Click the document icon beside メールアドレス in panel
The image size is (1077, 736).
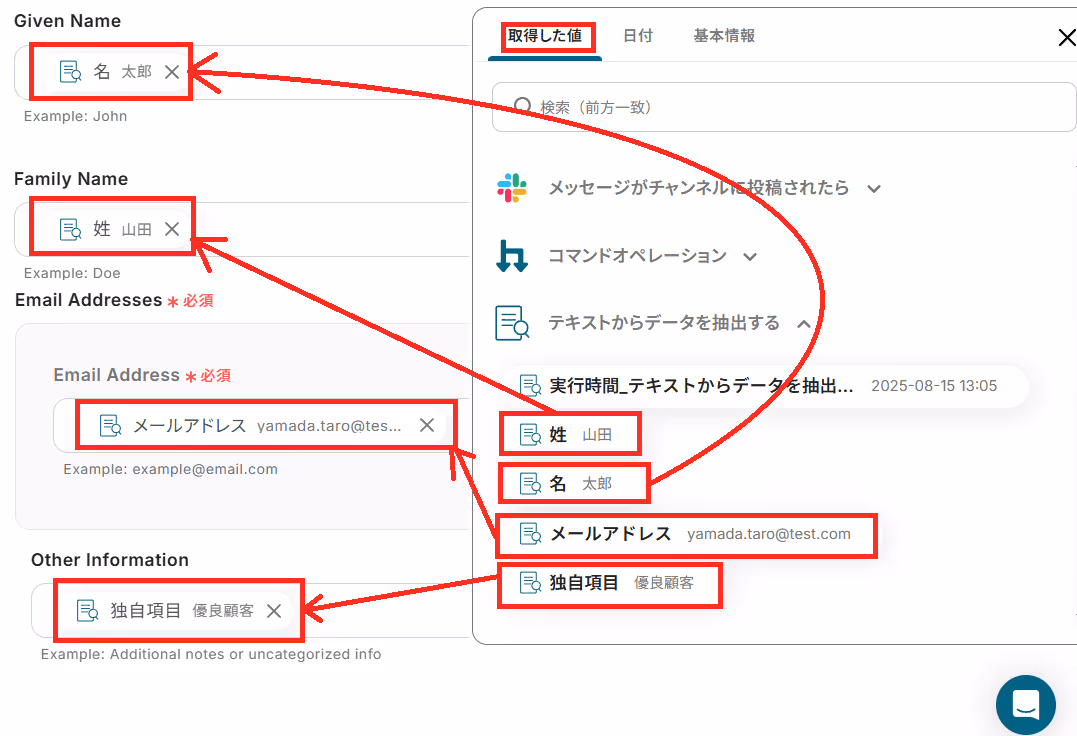[x=530, y=533]
